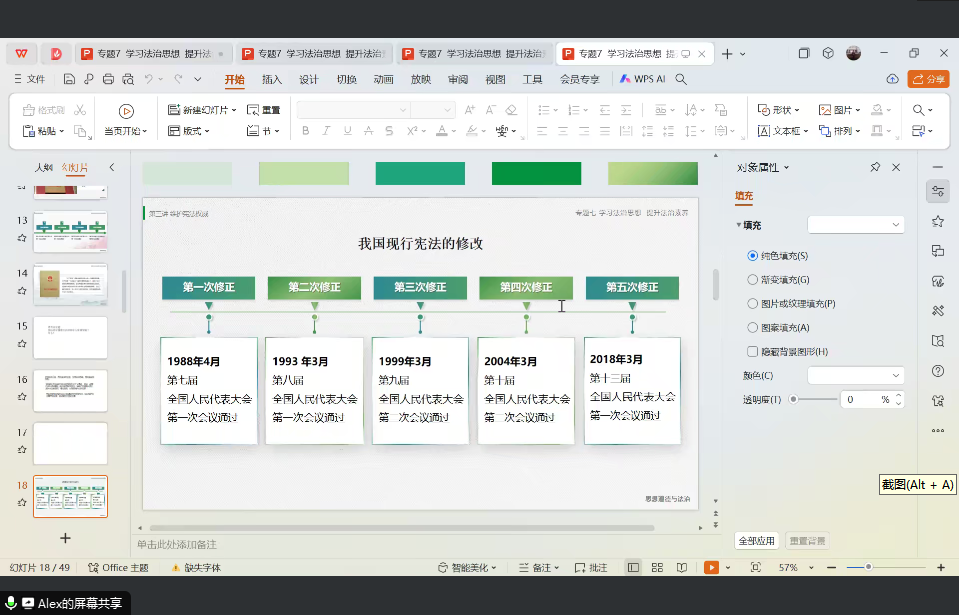Click the WPS AI icon
Screen dimensions: 959x615
642,79
